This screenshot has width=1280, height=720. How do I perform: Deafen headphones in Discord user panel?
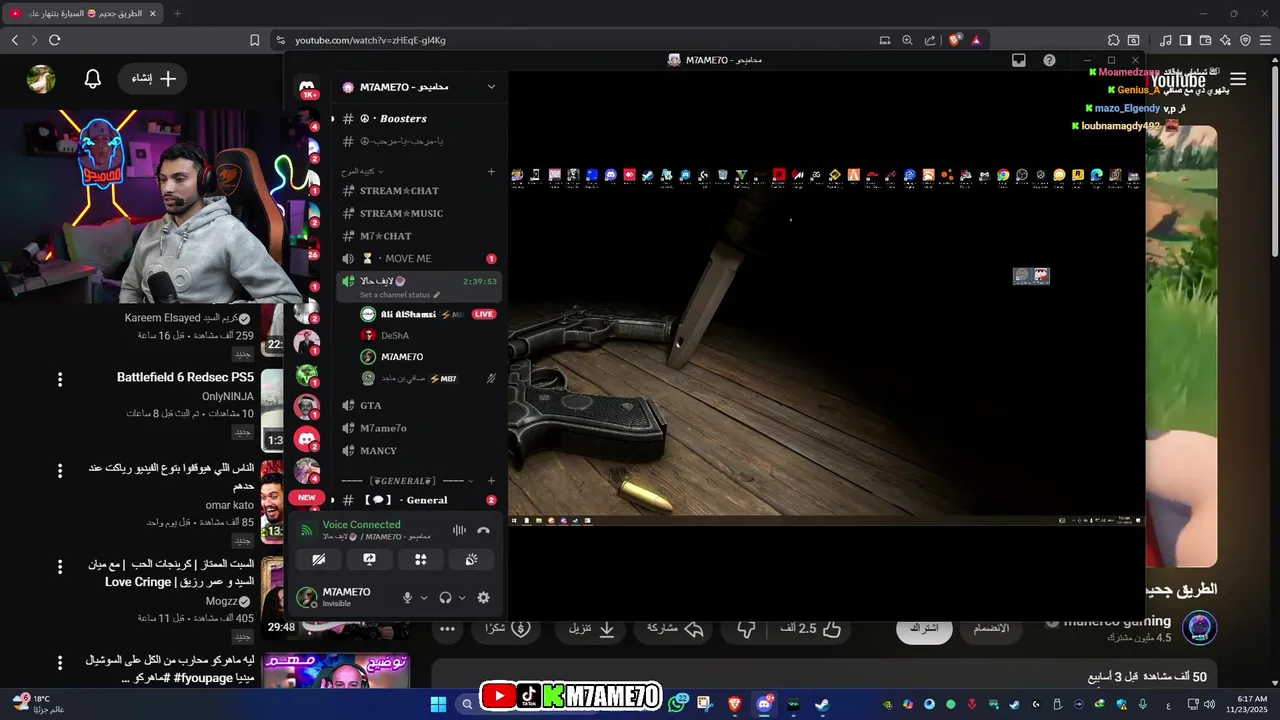click(x=445, y=598)
